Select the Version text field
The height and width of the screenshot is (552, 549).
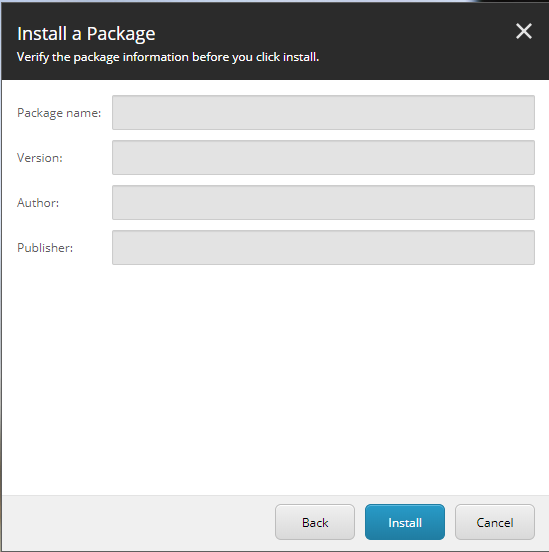323,157
